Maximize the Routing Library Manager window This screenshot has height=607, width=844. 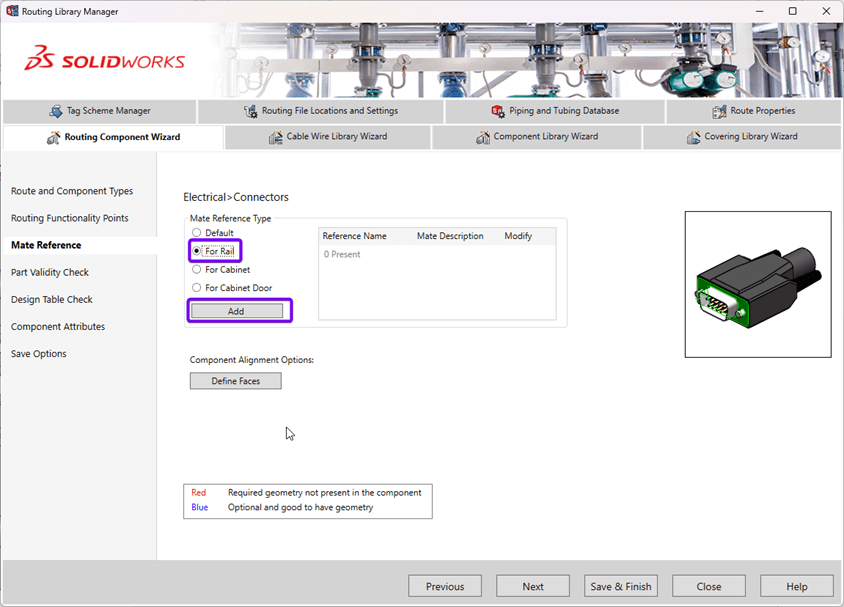coord(793,11)
